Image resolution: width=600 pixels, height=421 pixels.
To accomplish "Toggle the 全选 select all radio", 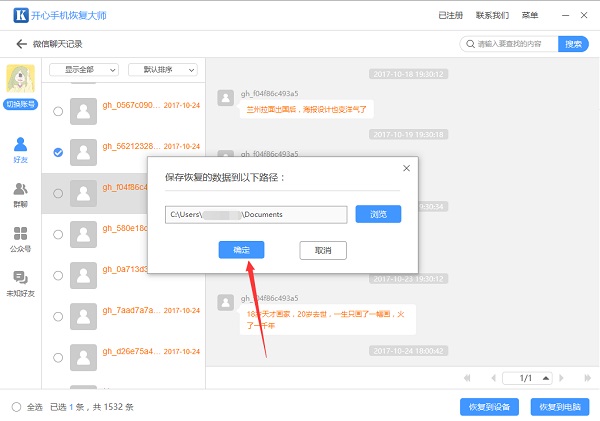I will pyautogui.click(x=16, y=407).
